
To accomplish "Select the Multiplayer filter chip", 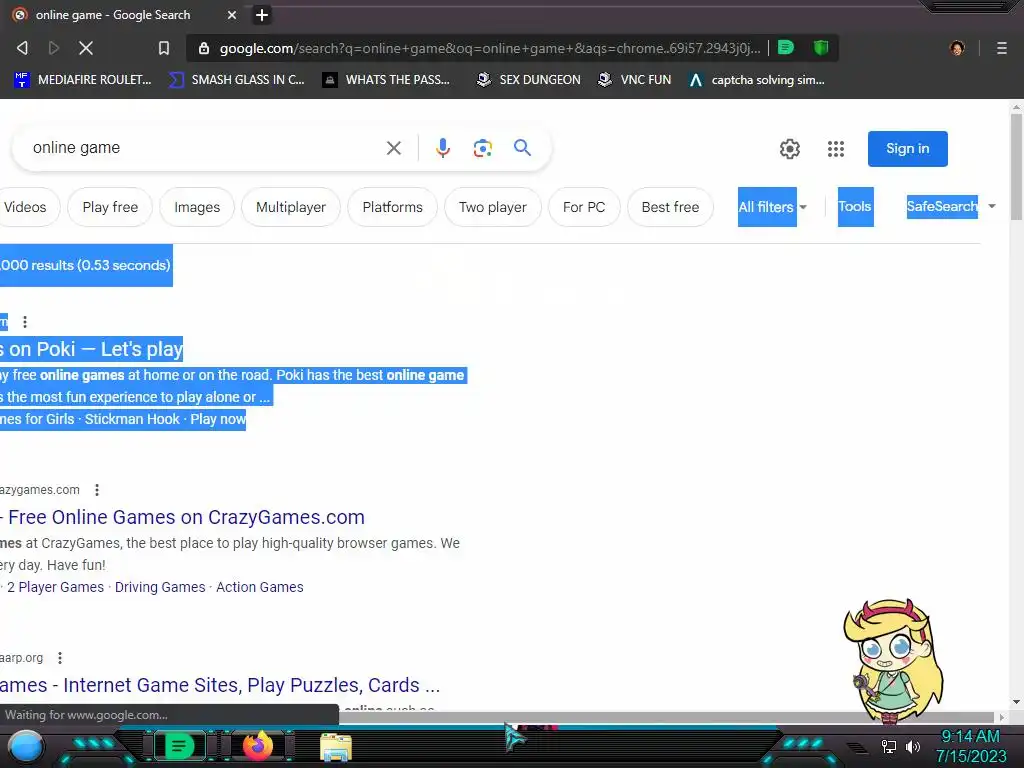I will [291, 207].
